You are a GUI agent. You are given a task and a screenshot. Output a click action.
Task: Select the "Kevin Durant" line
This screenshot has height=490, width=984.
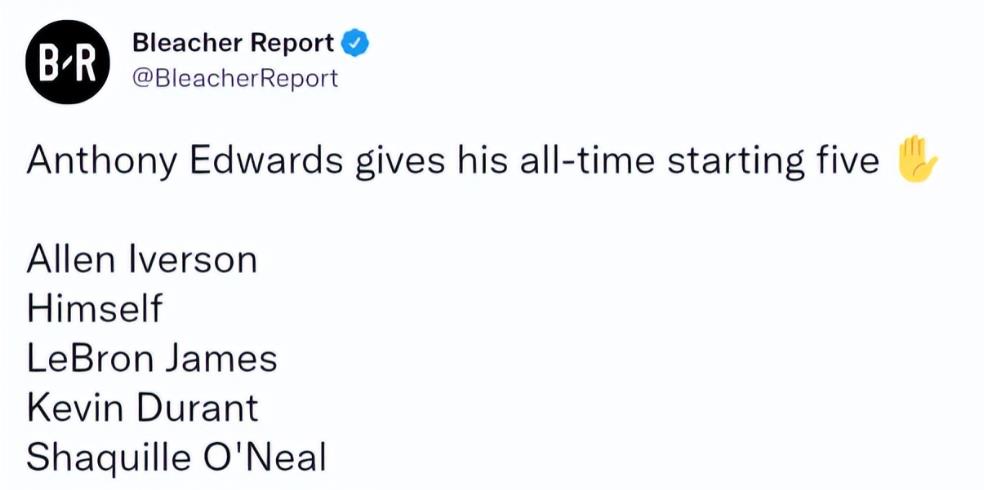[x=142, y=408]
